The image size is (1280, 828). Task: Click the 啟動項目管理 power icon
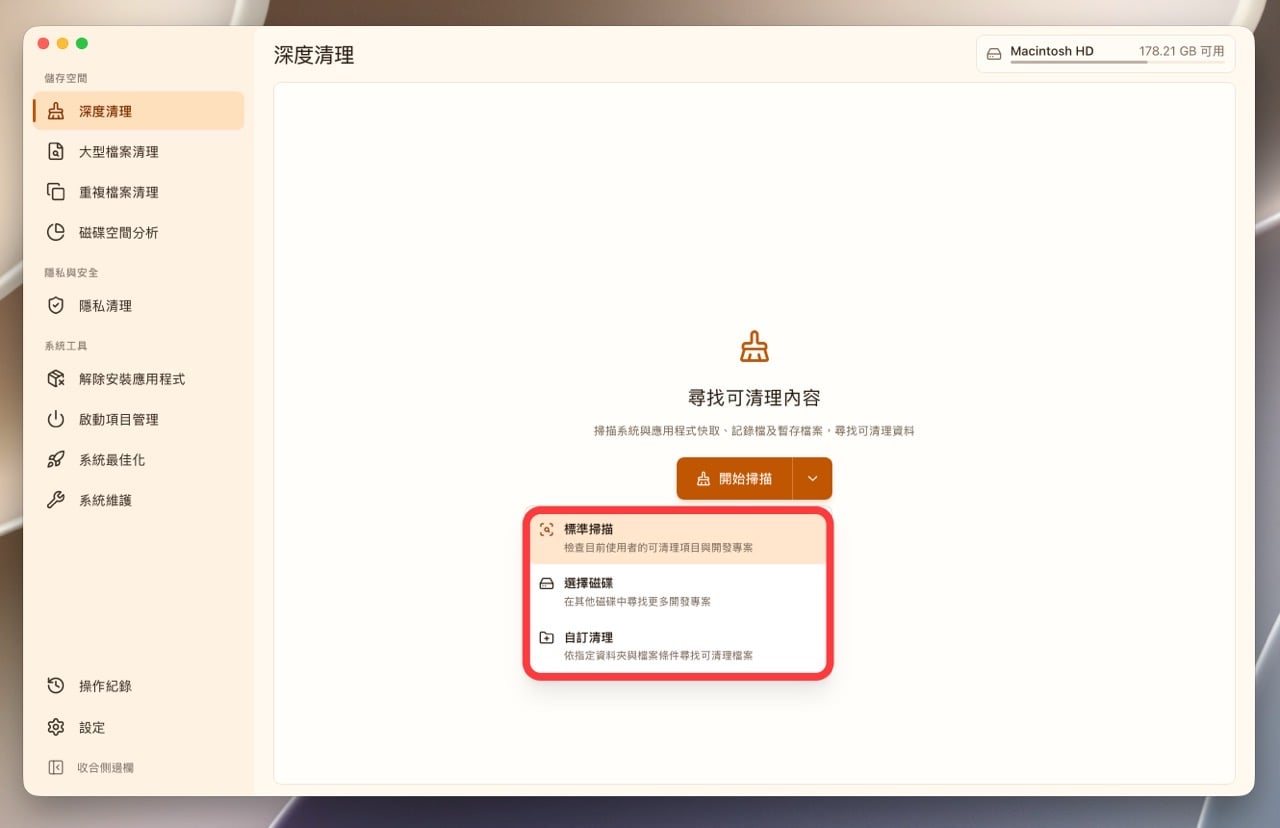click(x=56, y=419)
